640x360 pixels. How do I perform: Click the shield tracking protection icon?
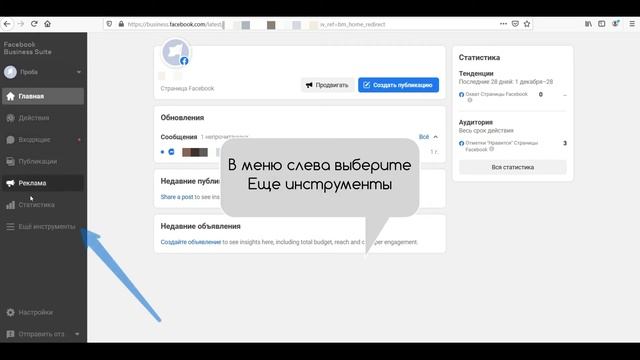(x=109, y=24)
